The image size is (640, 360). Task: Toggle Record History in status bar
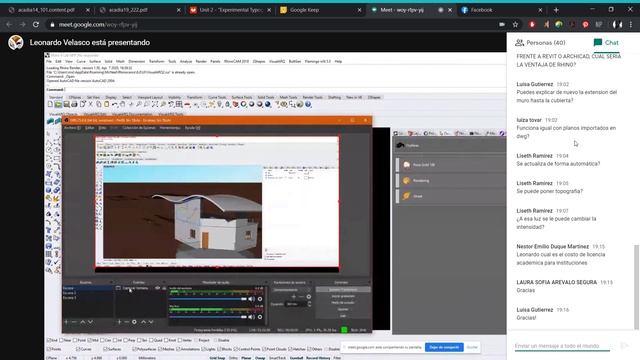point(318,358)
